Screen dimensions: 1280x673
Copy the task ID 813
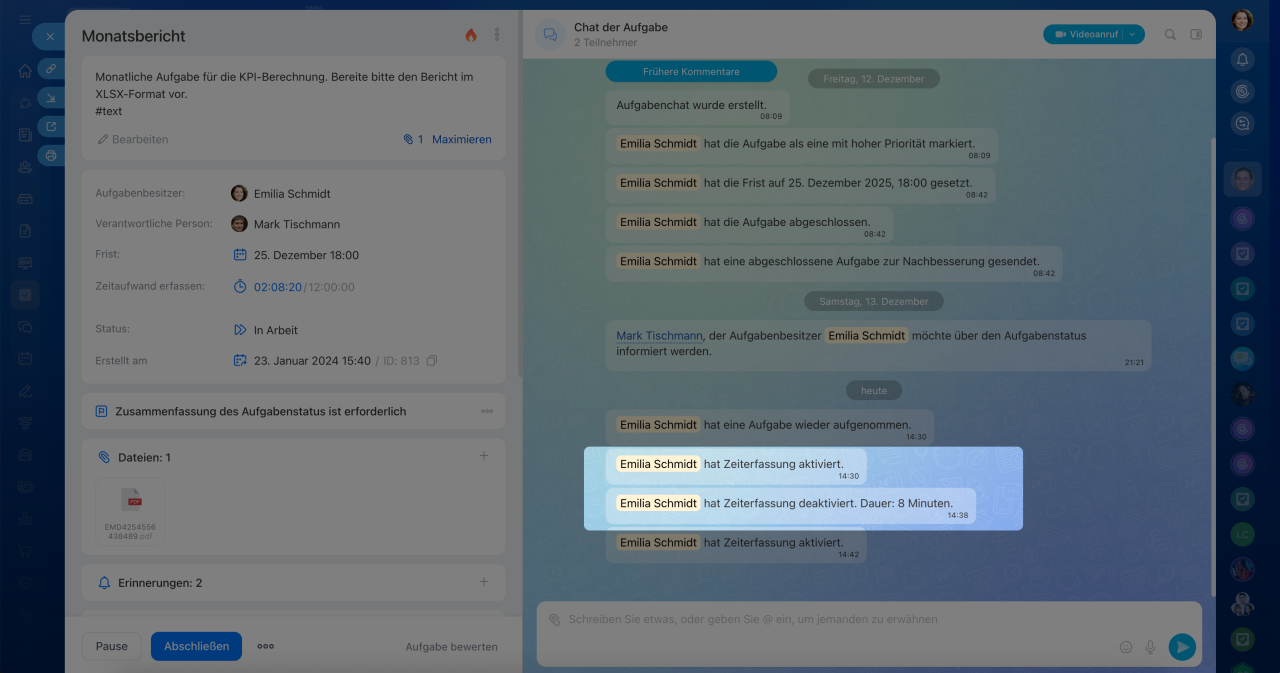(432, 361)
